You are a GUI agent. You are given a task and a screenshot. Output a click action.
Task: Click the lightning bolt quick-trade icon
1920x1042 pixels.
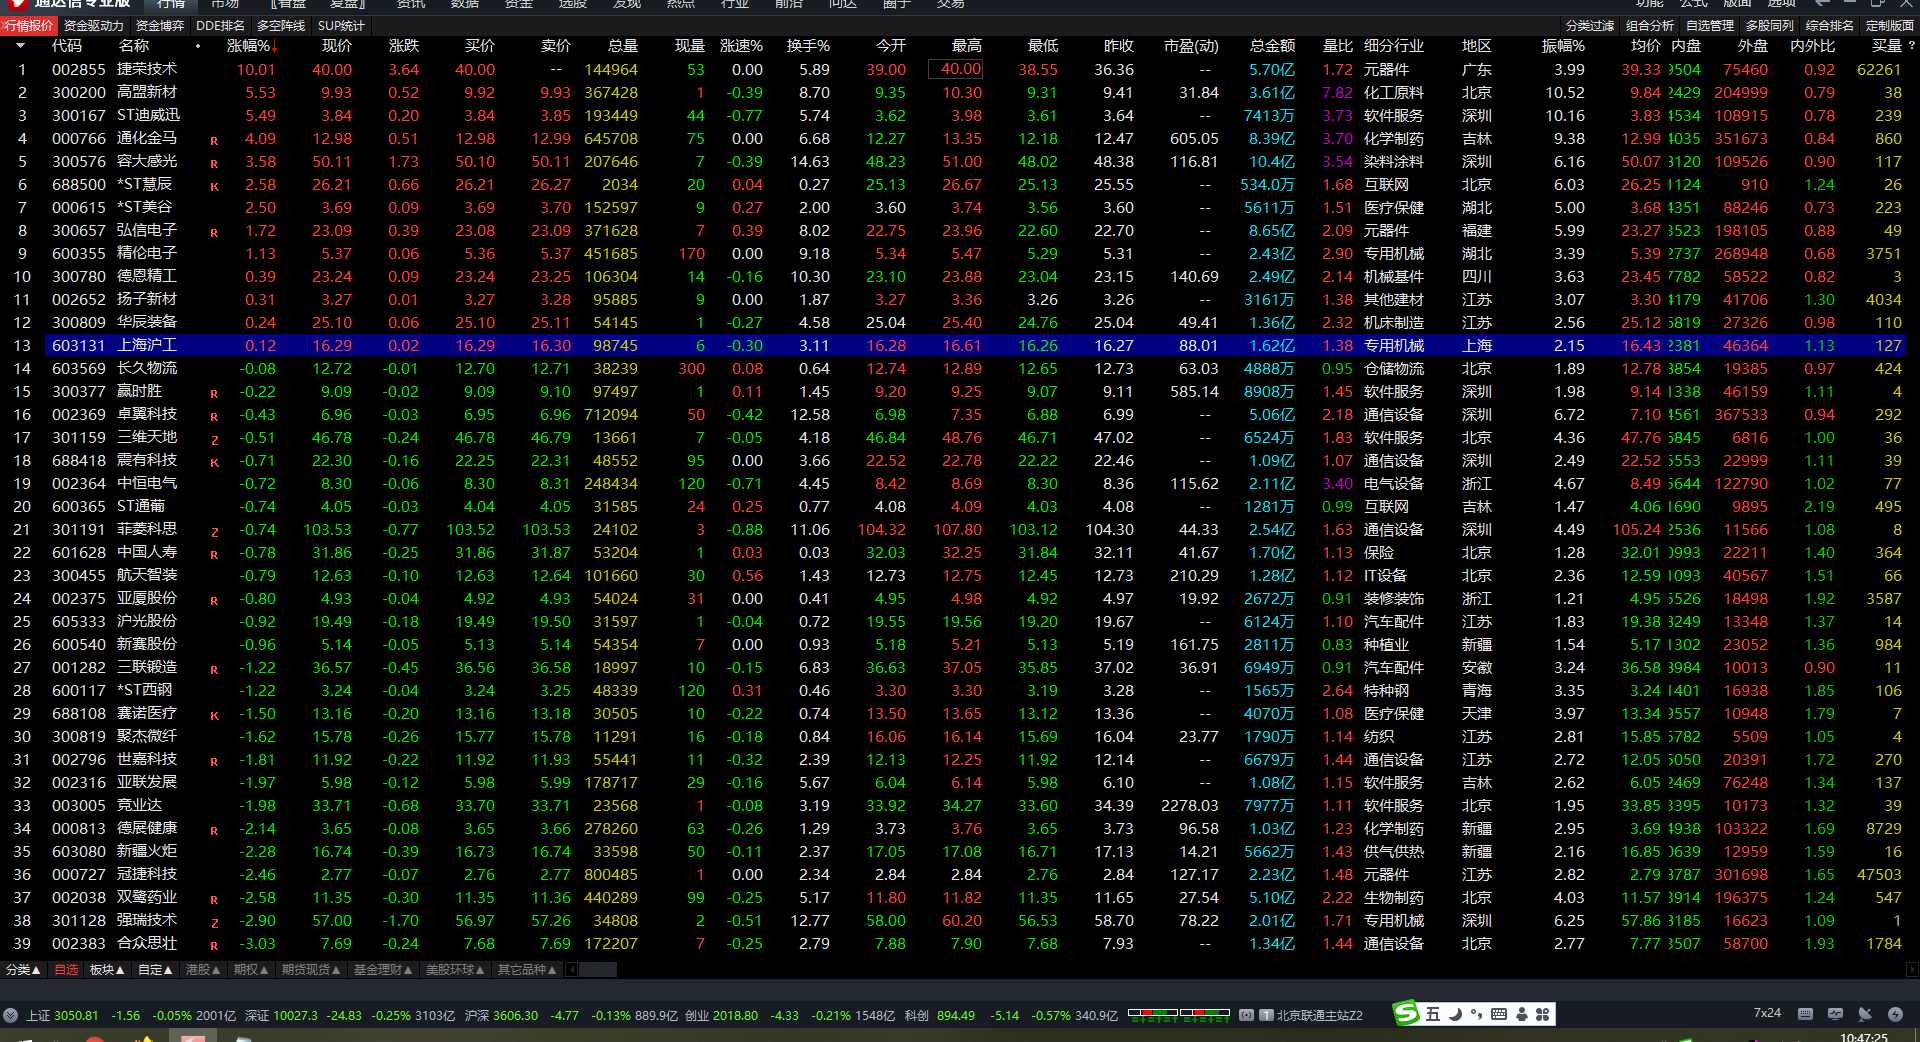(x=1895, y=1014)
